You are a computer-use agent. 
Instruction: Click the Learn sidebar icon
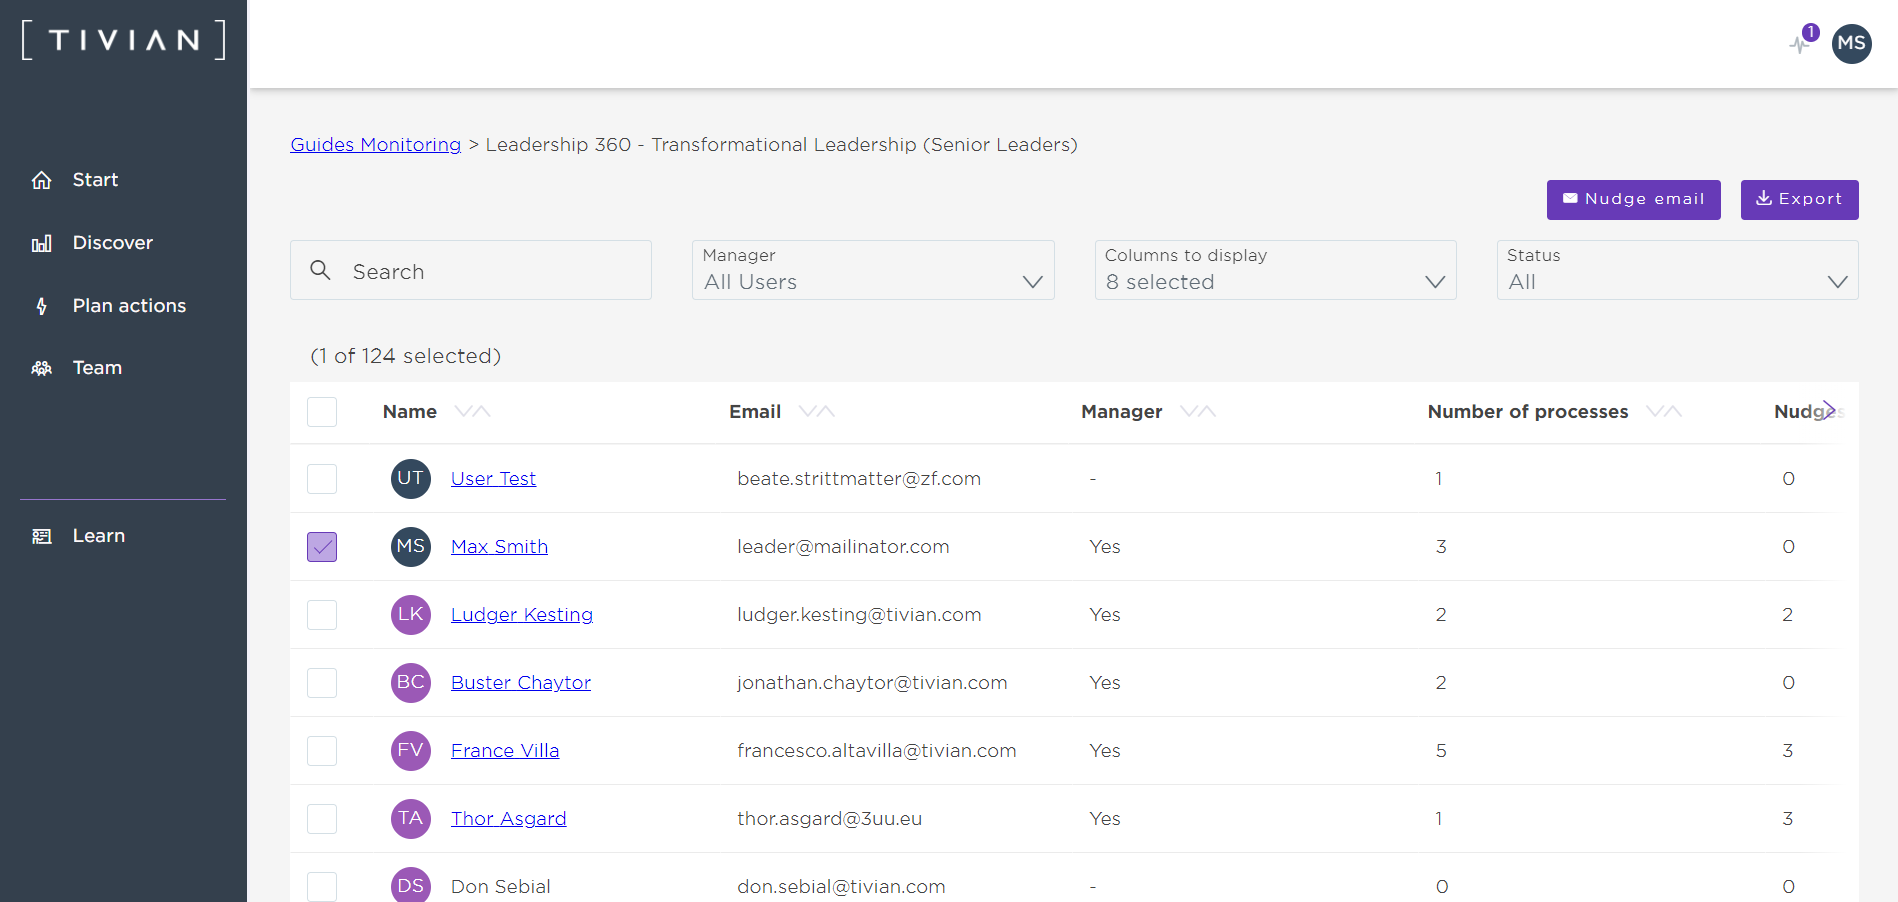42,536
